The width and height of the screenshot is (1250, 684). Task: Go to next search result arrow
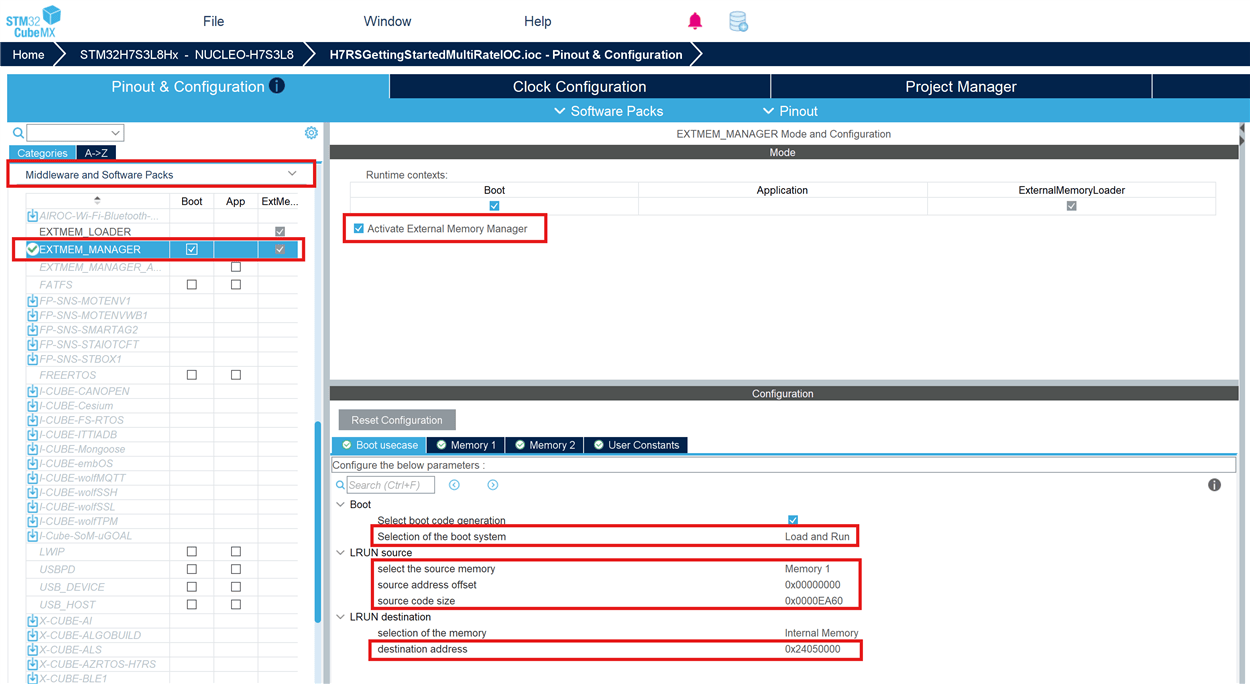[493, 485]
